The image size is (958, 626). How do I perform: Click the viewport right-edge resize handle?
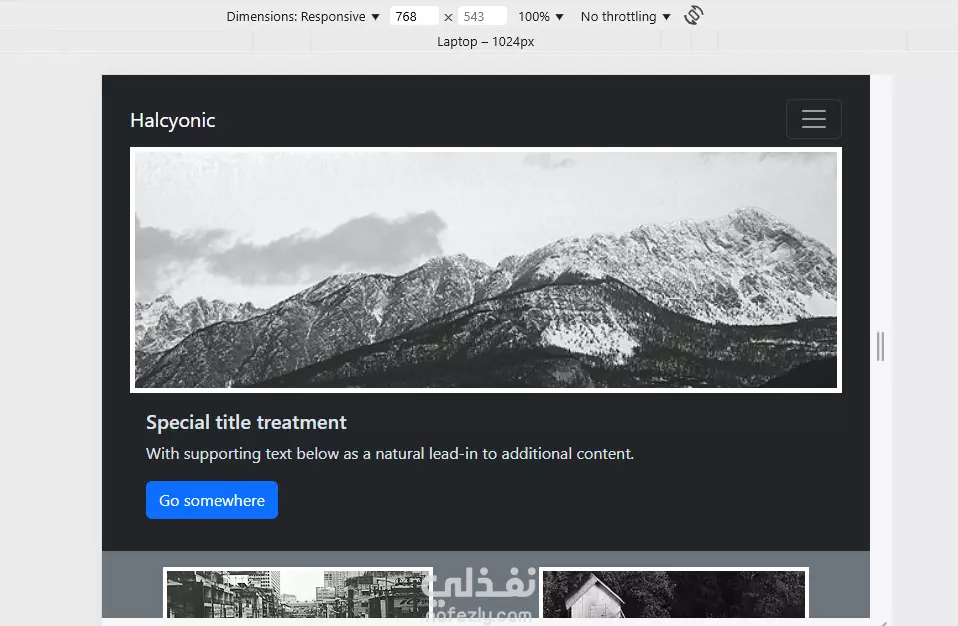tap(880, 346)
